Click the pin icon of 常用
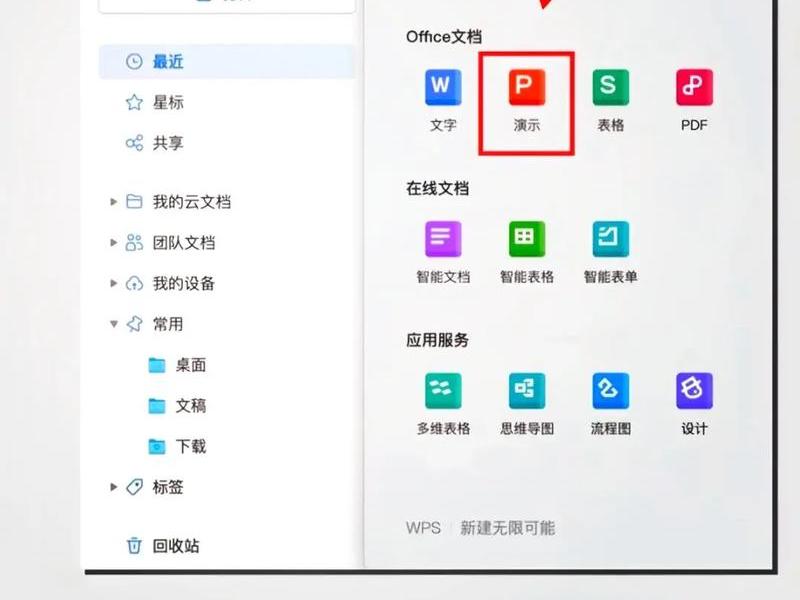 pos(134,324)
